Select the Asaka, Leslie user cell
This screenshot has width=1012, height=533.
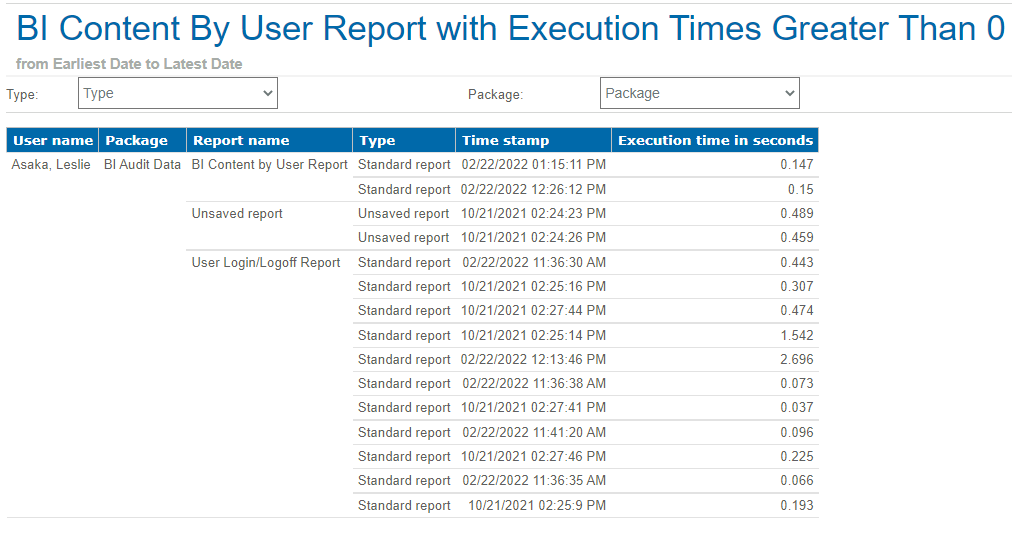pyautogui.click(x=51, y=165)
